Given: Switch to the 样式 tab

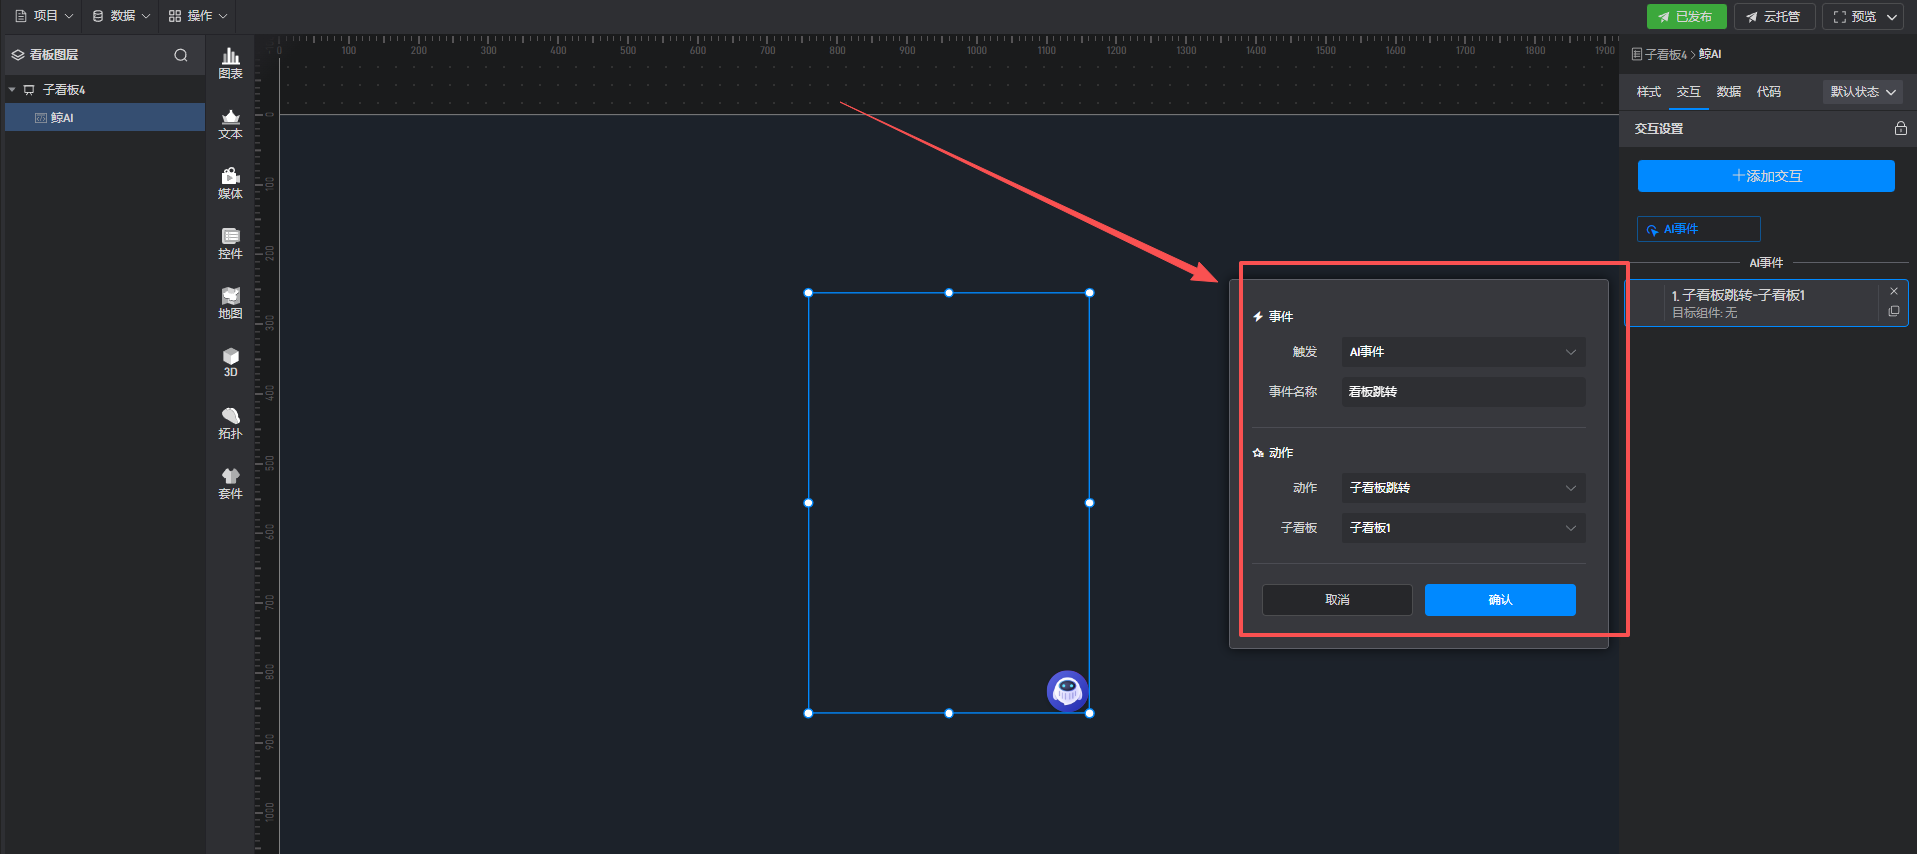Looking at the screenshot, I should [x=1648, y=92].
